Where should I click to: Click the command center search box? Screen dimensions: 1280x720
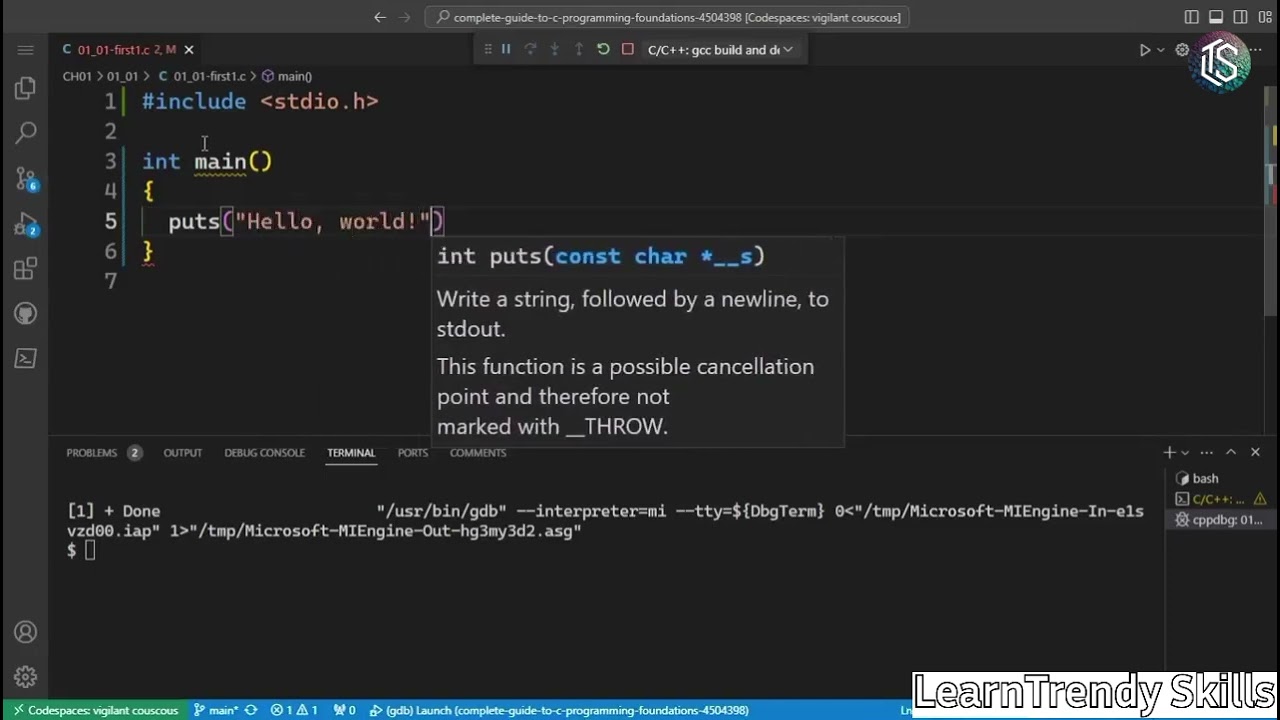pos(667,17)
